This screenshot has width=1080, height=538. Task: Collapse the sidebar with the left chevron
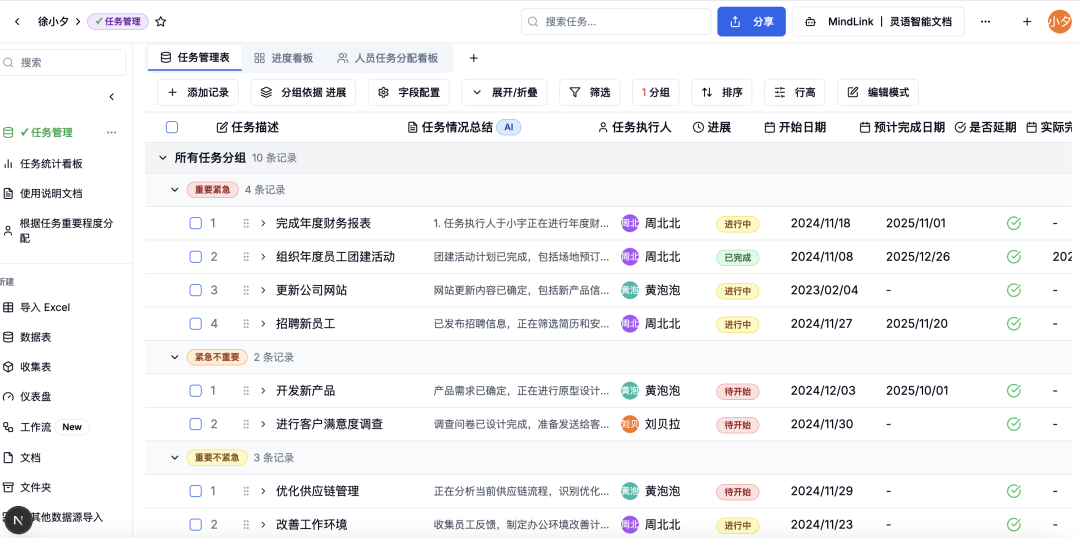click(112, 97)
